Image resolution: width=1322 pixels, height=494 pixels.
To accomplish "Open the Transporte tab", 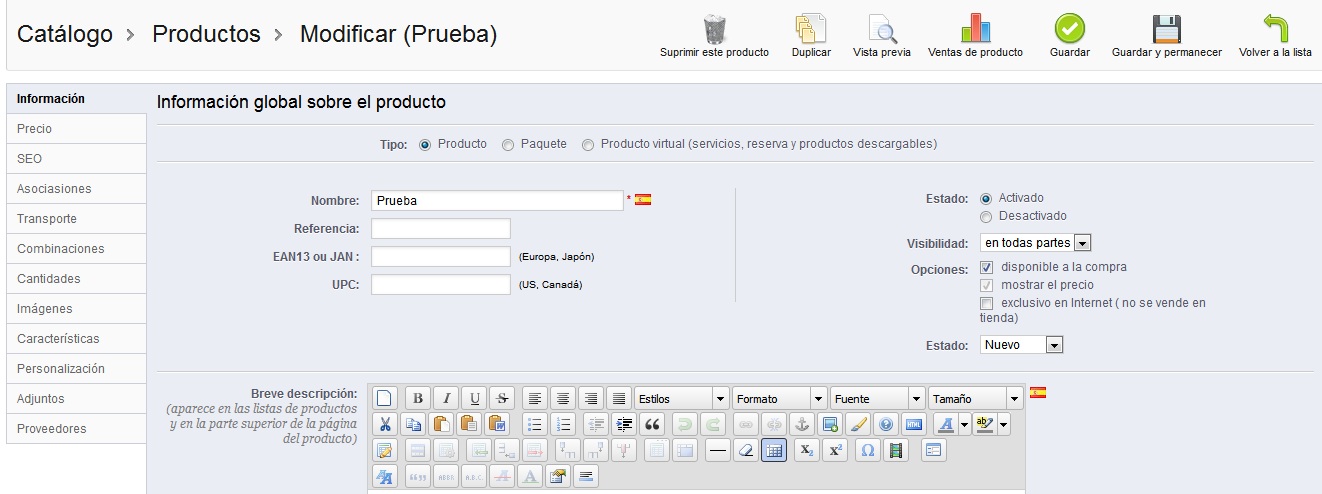I will [x=76, y=219].
